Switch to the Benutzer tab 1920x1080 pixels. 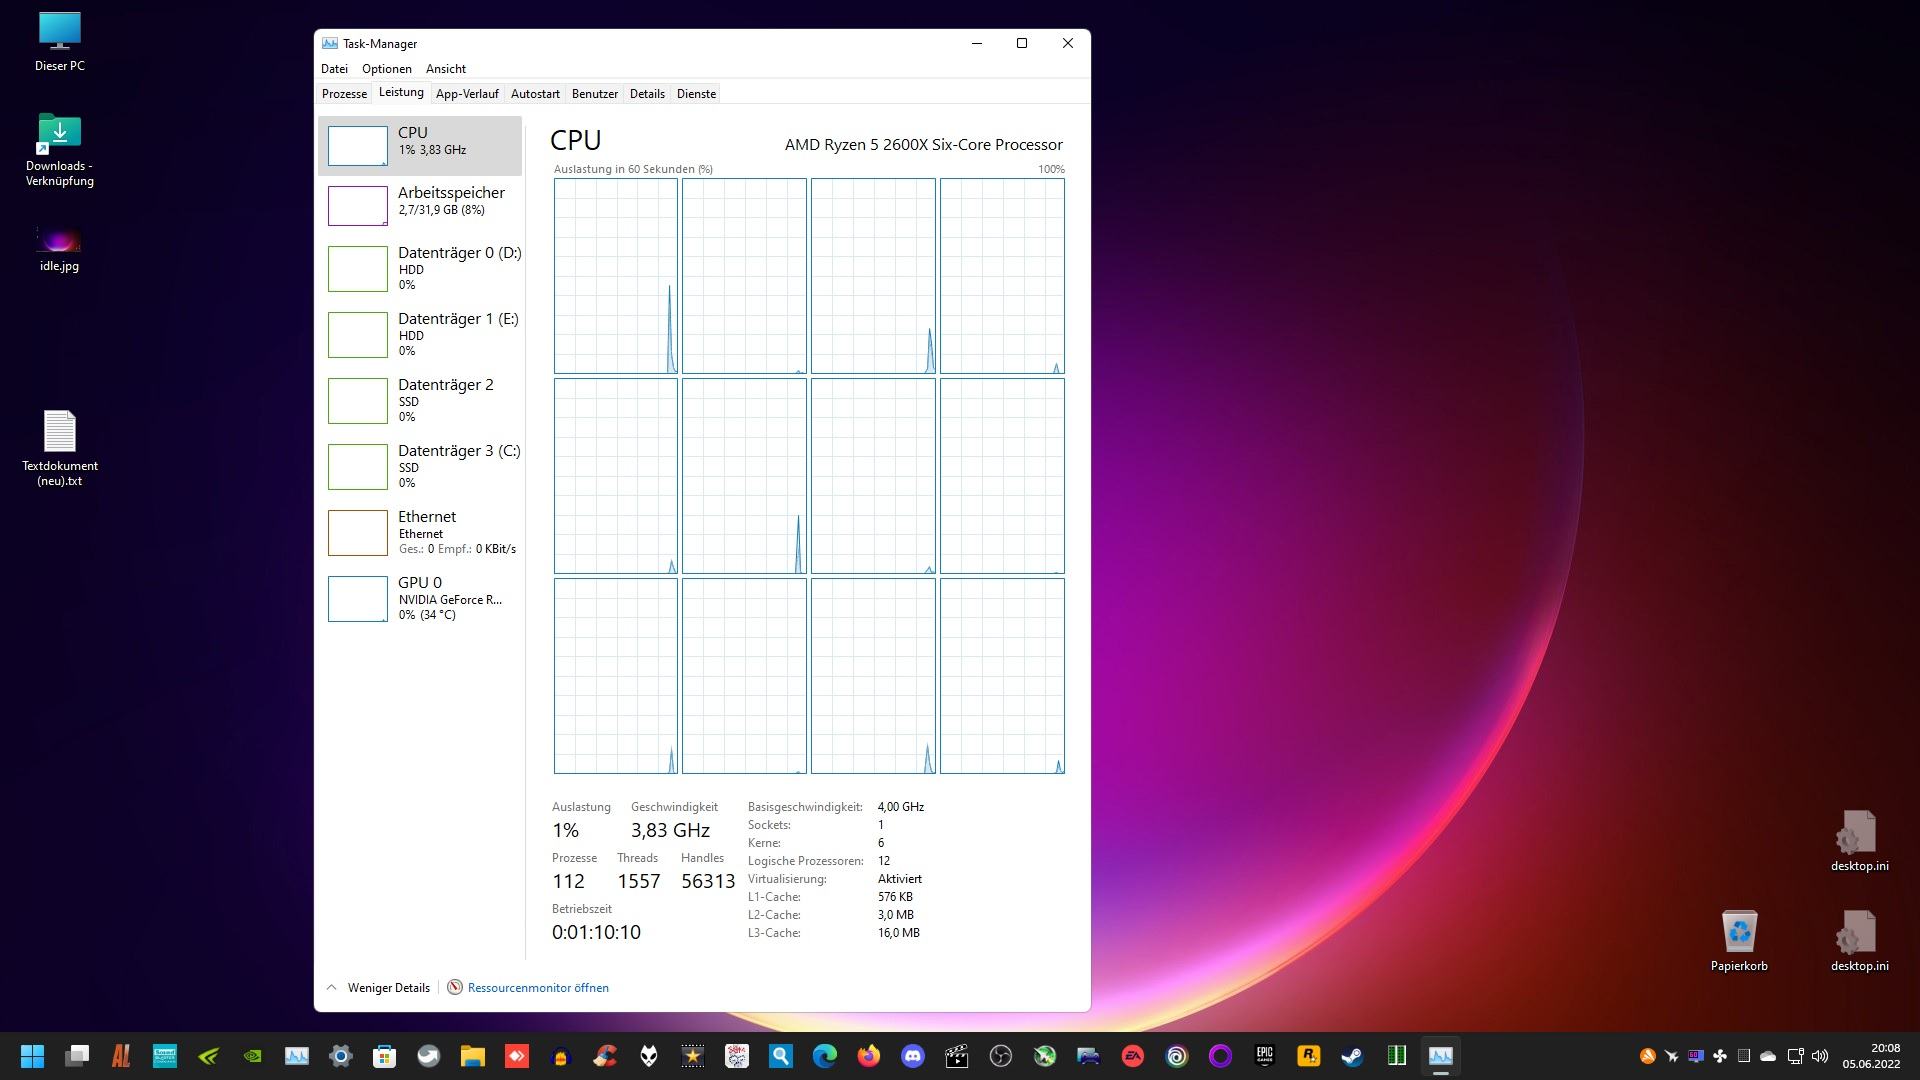tap(595, 94)
